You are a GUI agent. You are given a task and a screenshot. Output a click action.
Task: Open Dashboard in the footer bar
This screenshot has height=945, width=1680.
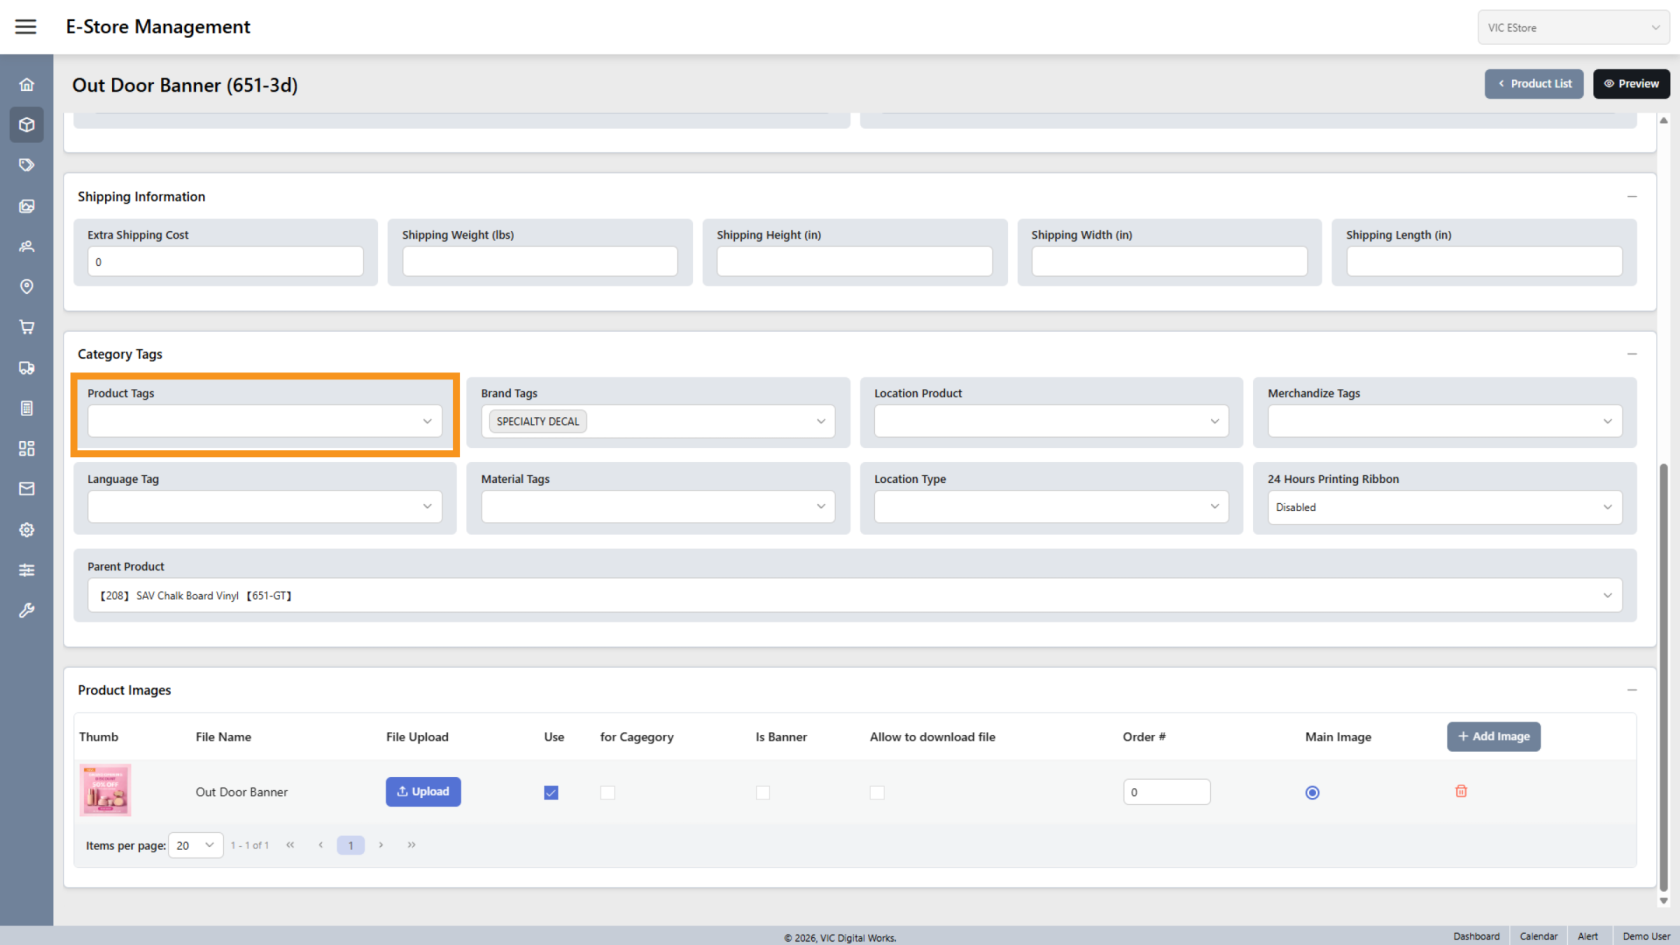(x=1476, y=936)
